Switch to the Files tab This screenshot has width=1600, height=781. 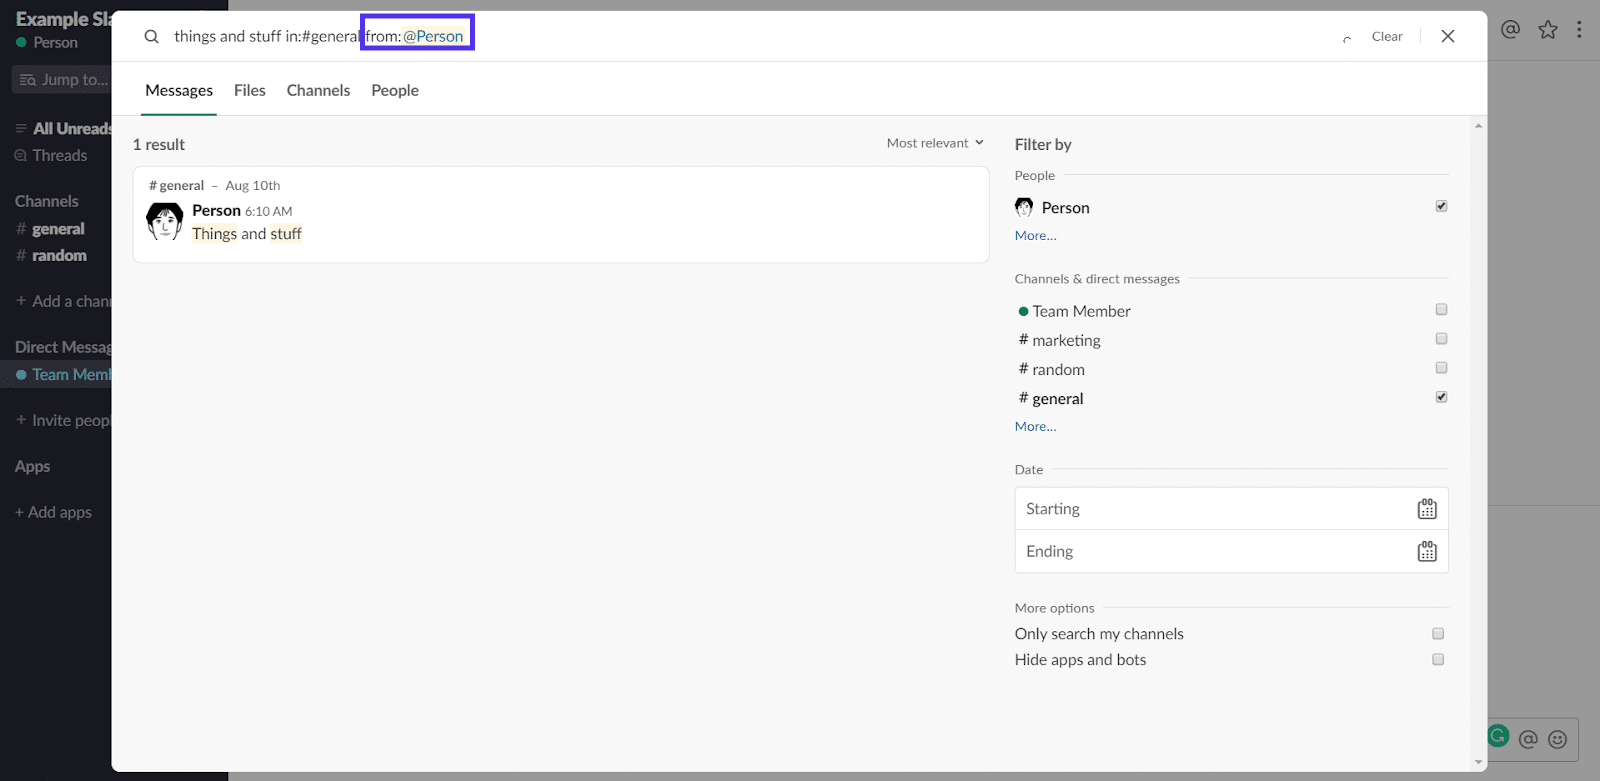point(249,91)
